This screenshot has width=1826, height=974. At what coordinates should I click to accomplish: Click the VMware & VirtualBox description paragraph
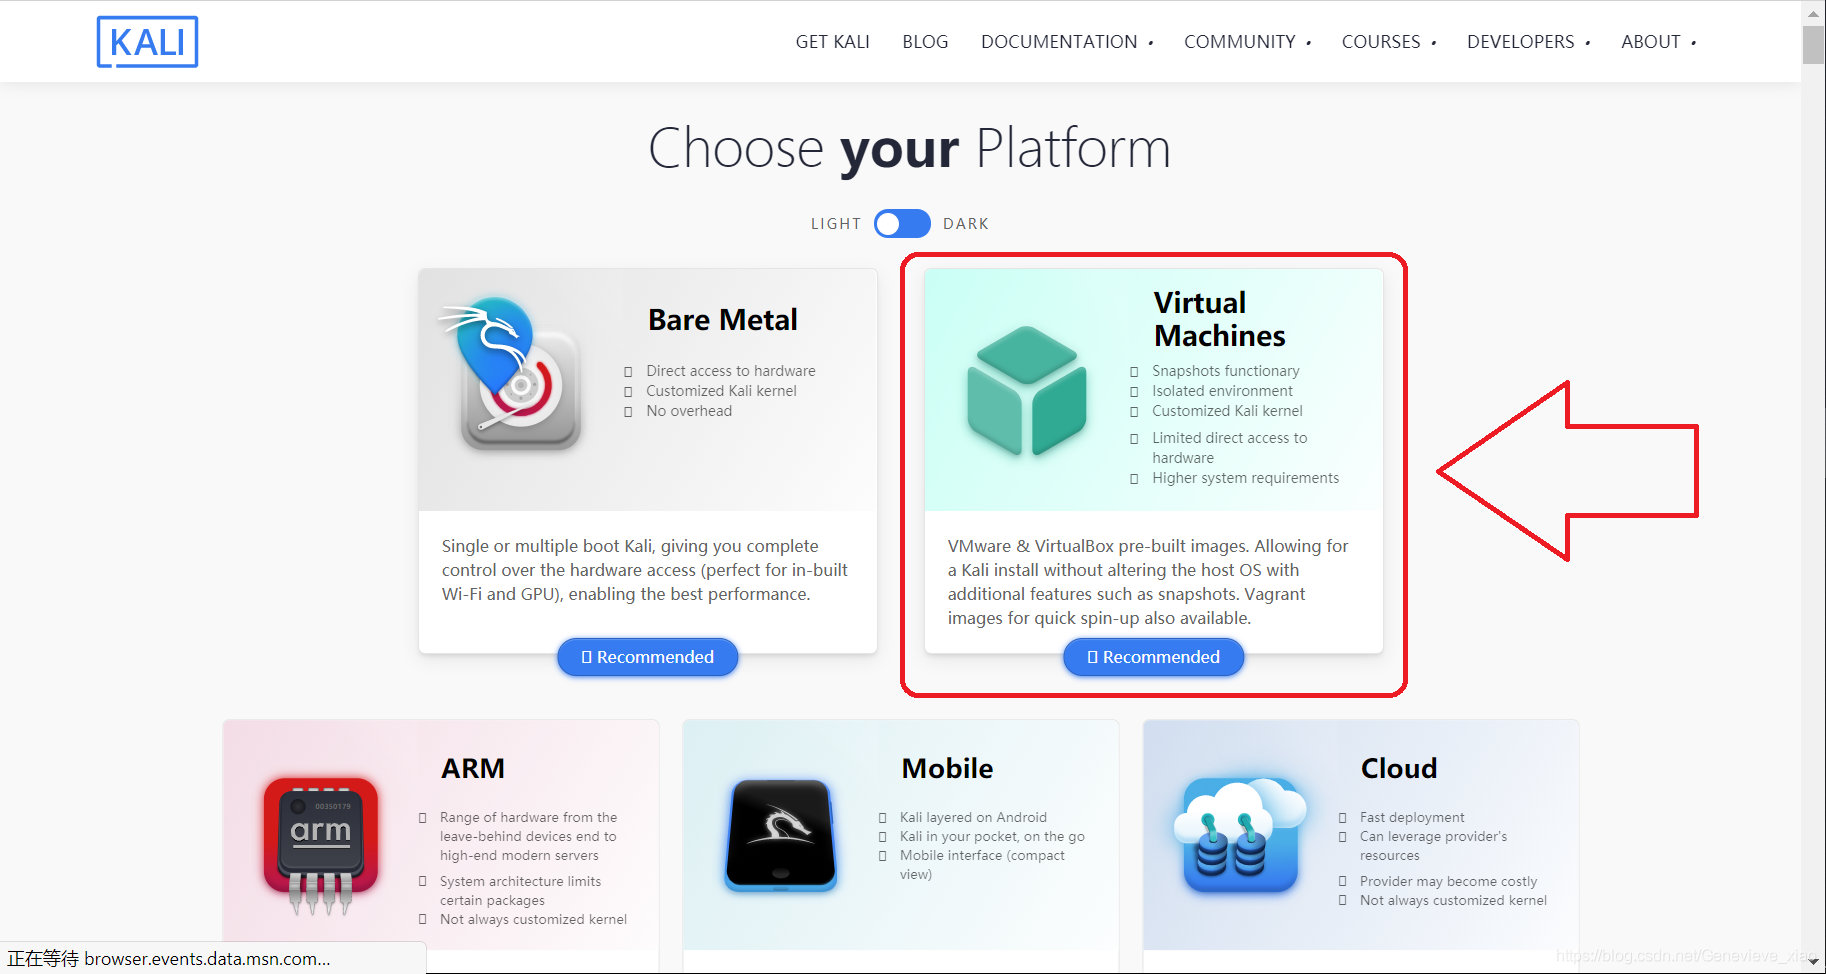click(1148, 582)
